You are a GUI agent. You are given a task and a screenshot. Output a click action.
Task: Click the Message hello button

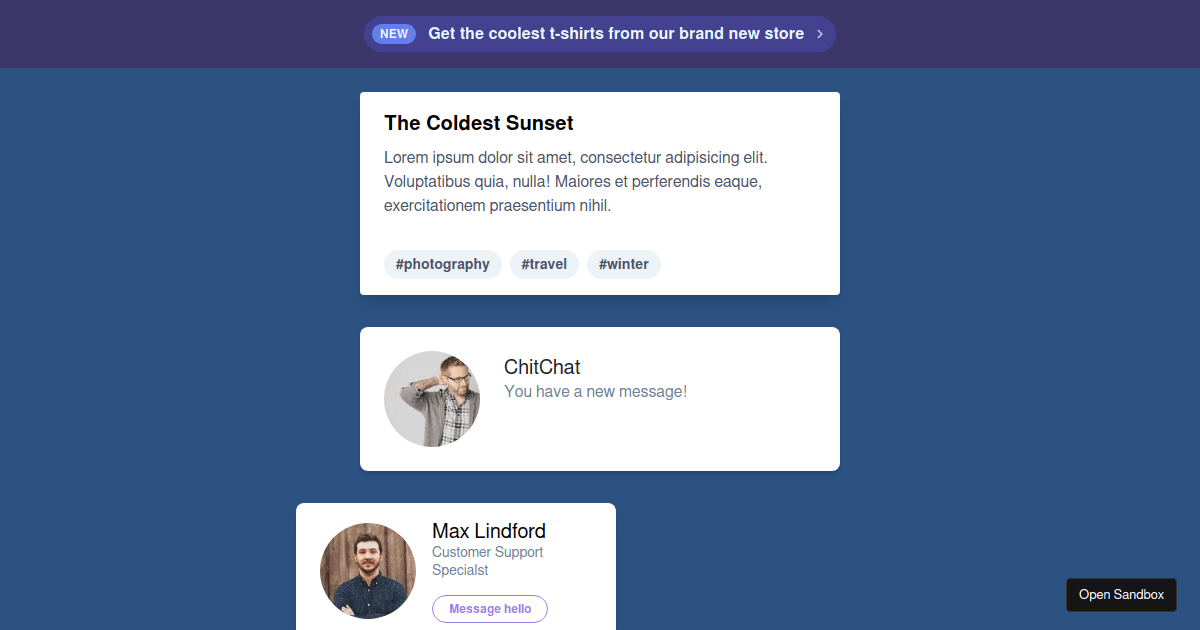[x=489, y=608]
